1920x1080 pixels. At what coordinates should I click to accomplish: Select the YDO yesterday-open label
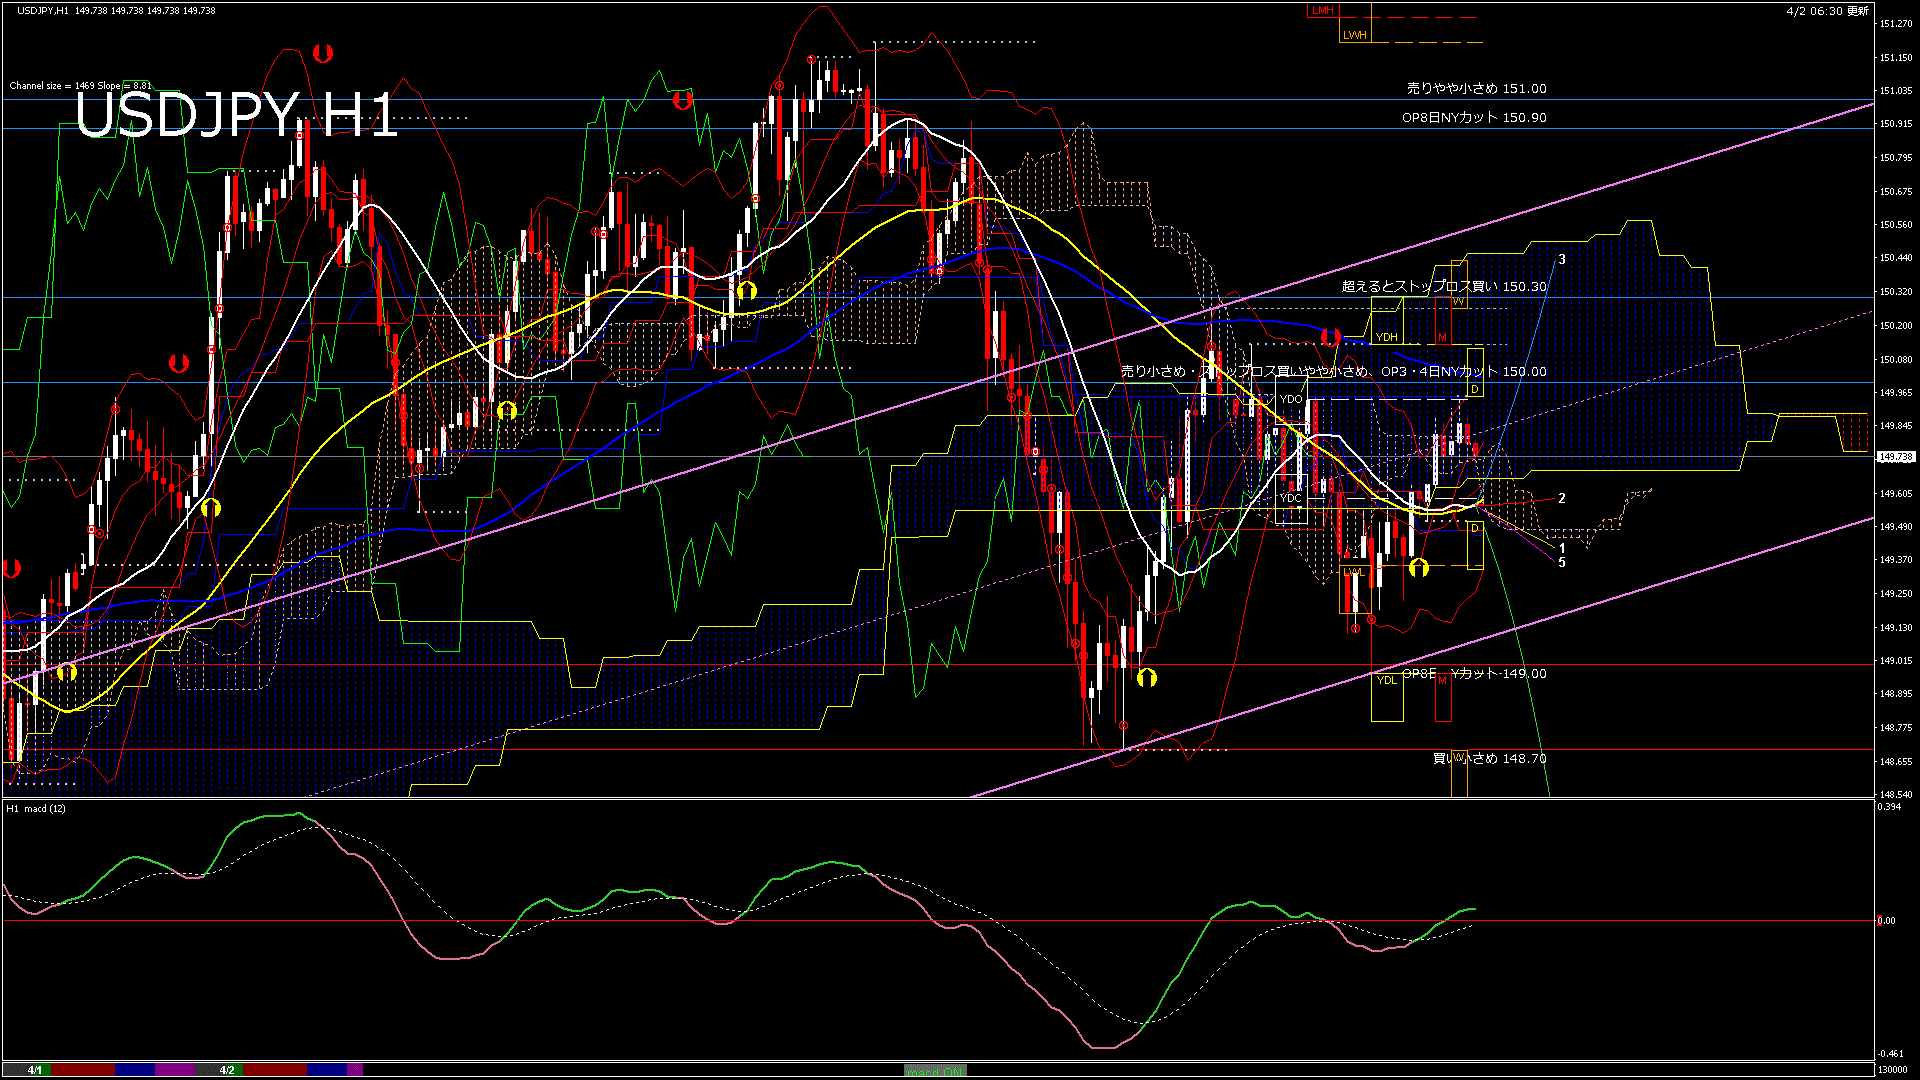1291,399
